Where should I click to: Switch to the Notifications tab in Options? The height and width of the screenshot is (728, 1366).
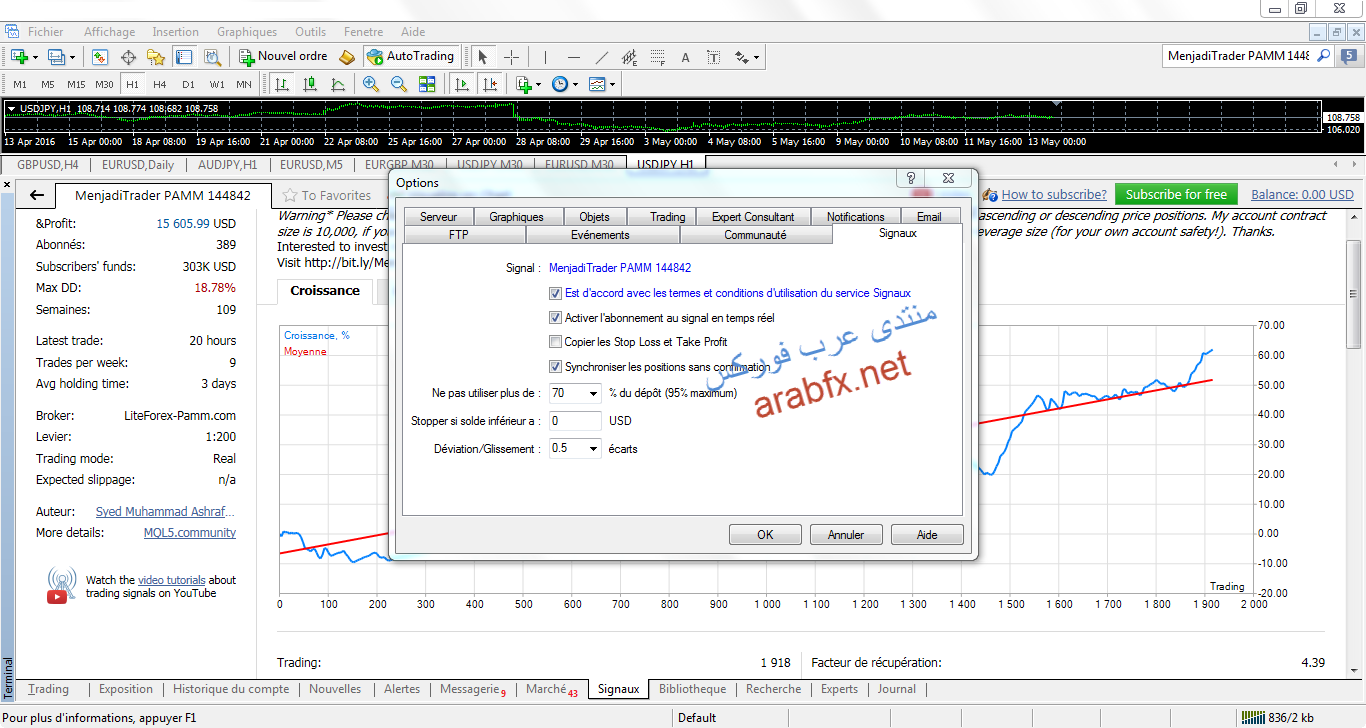point(856,216)
